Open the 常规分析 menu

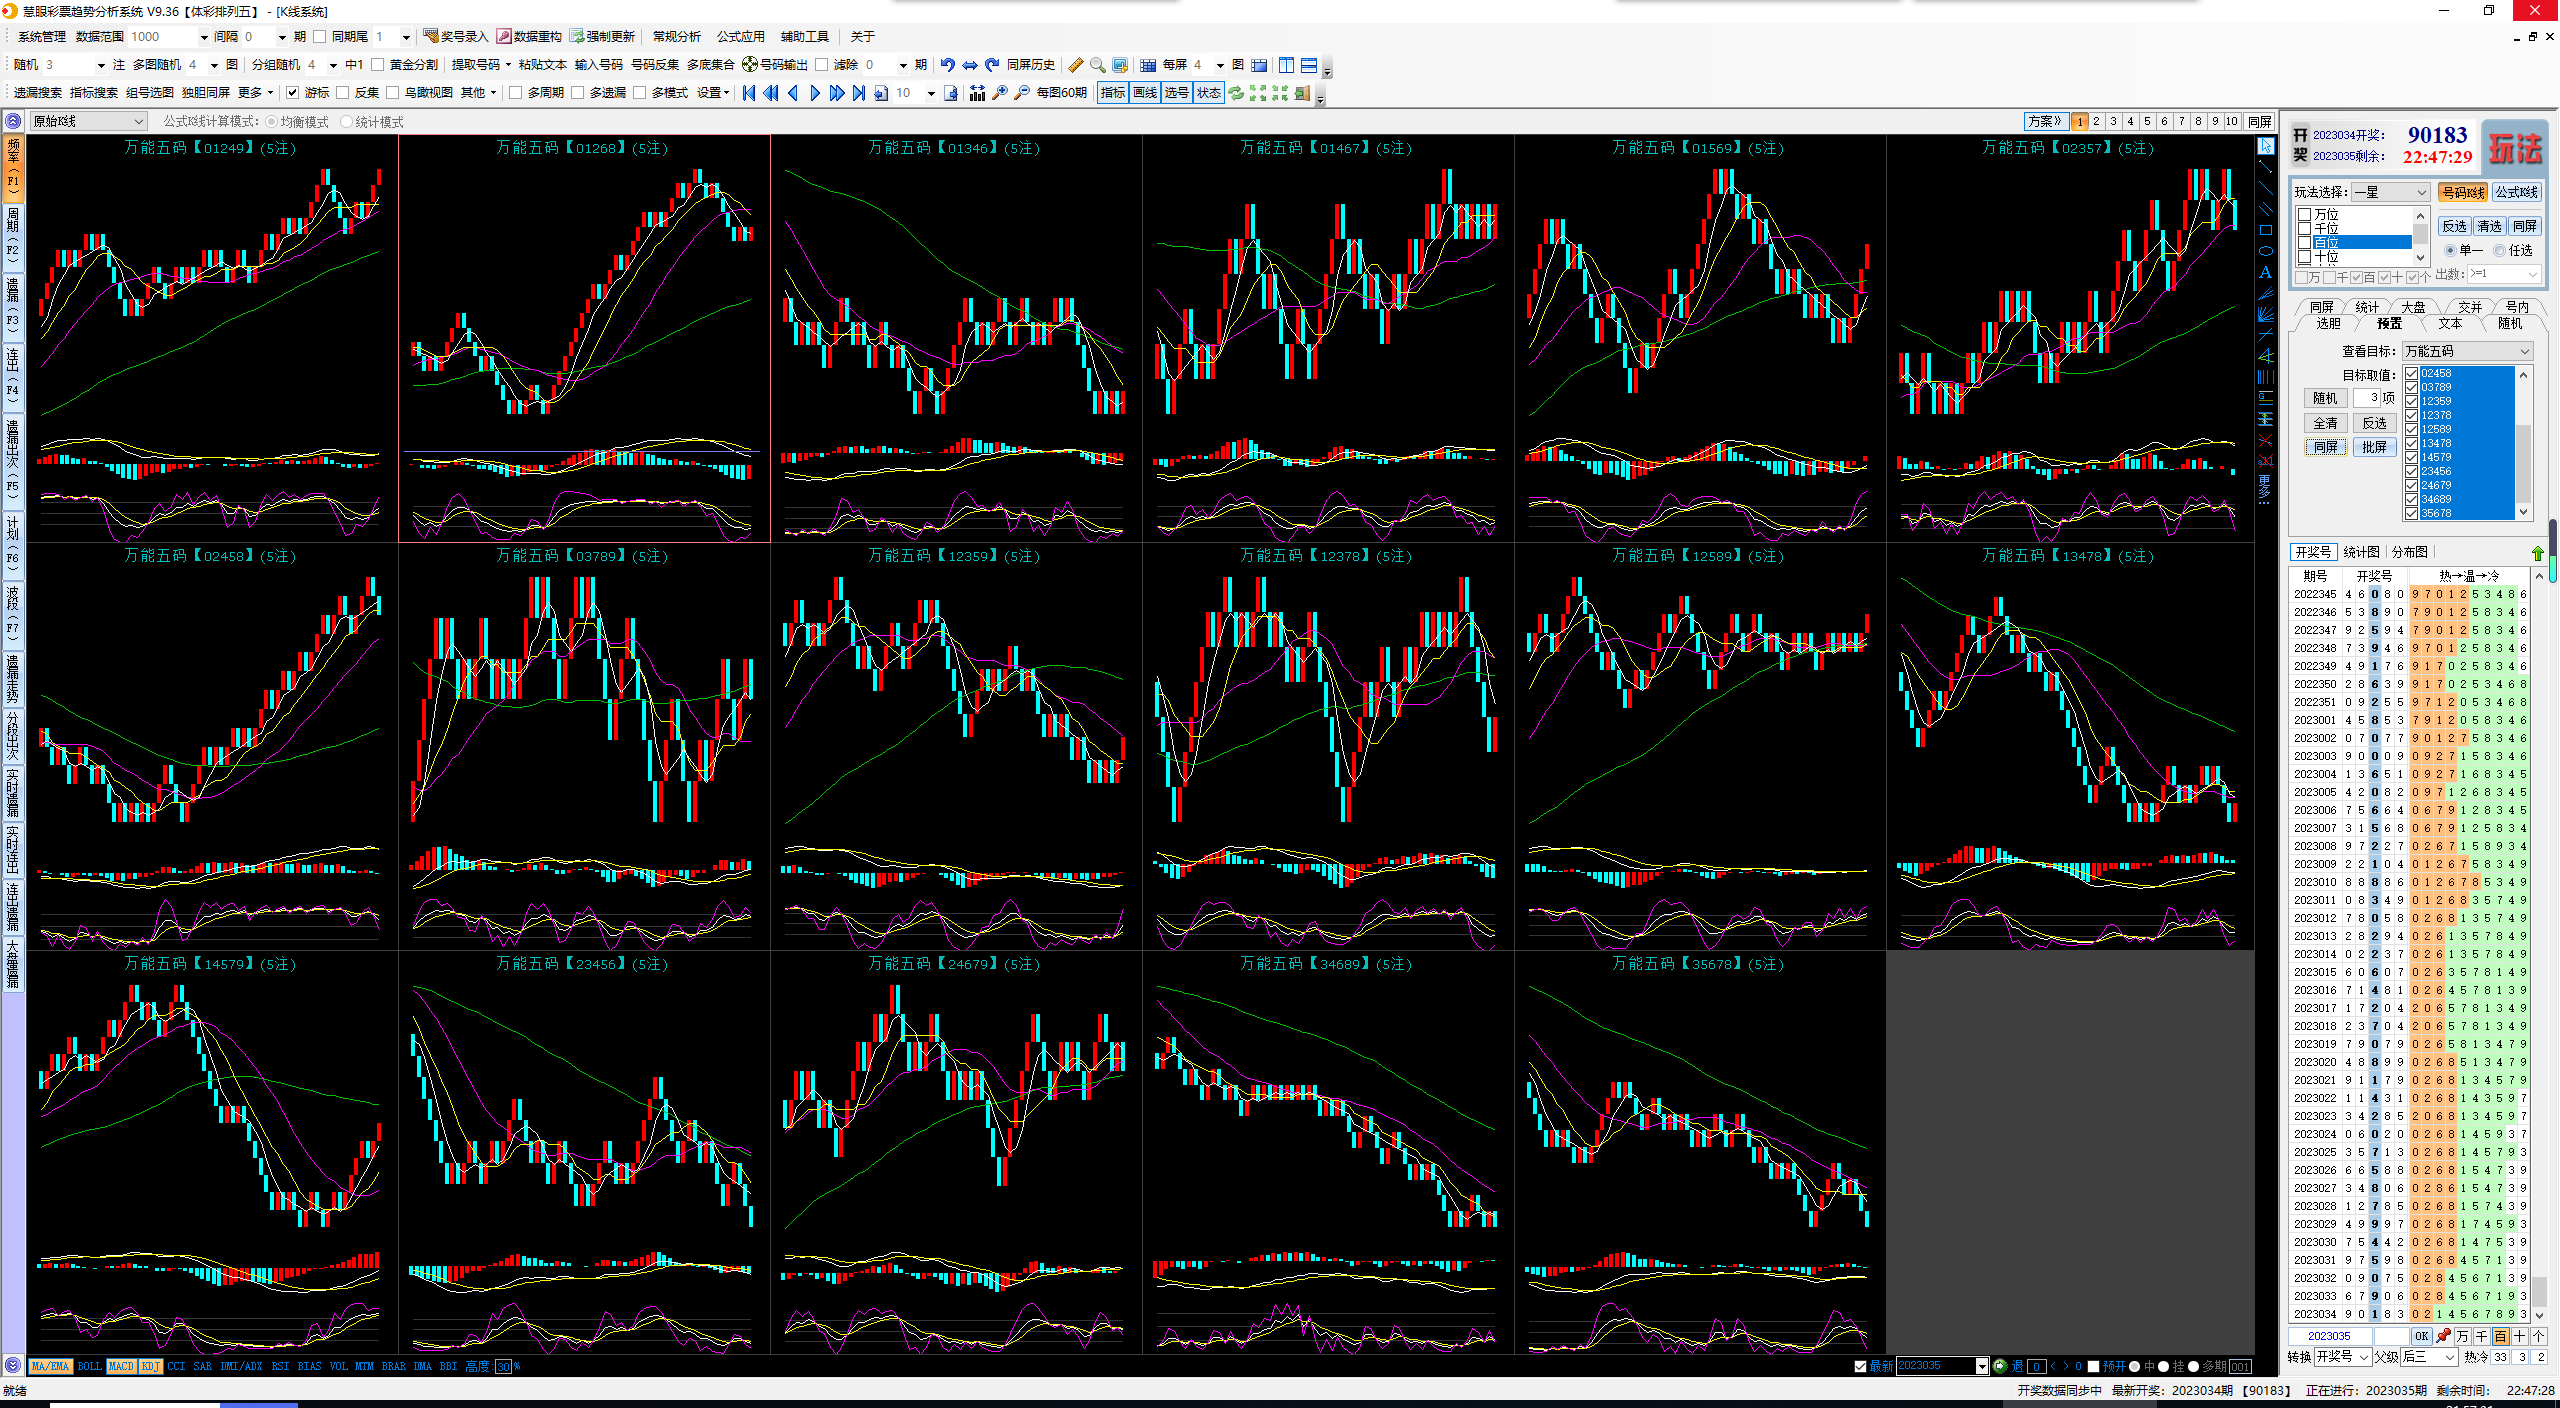[x=677, y=36]
